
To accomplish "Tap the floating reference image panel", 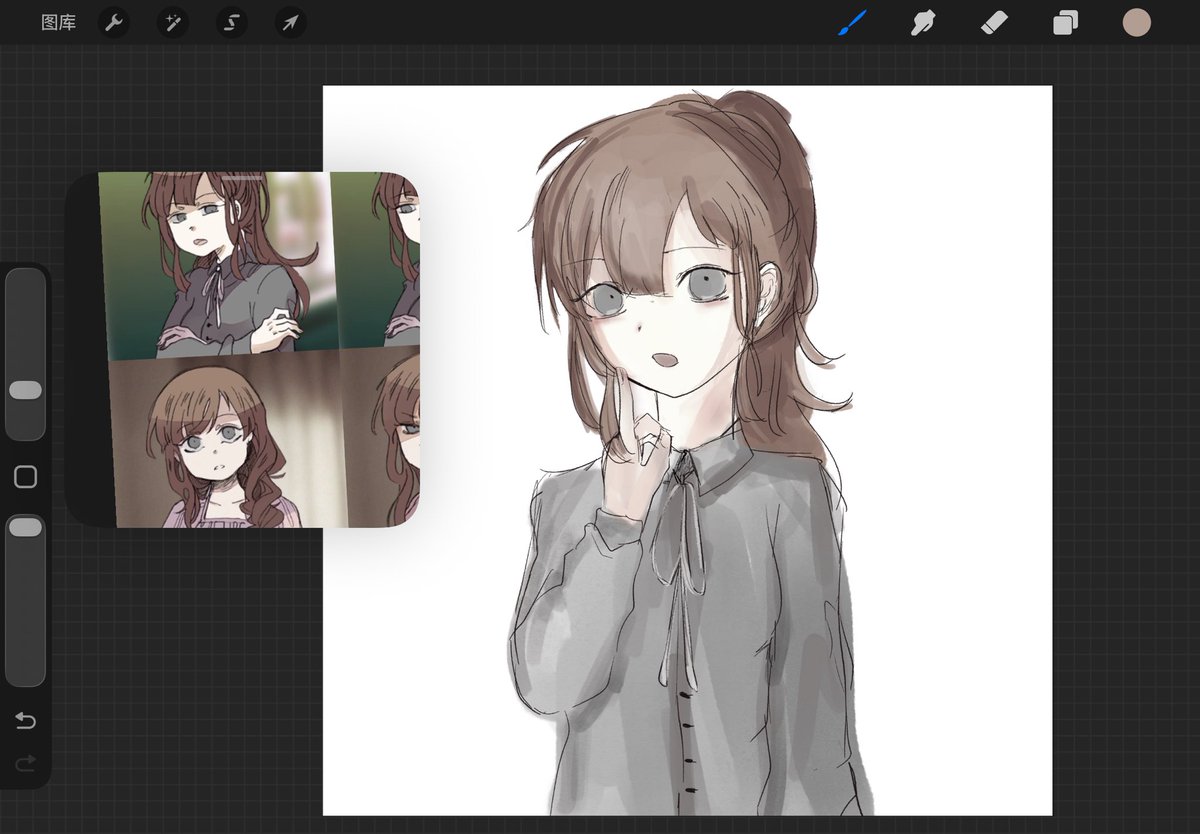I will click(243, 349).
